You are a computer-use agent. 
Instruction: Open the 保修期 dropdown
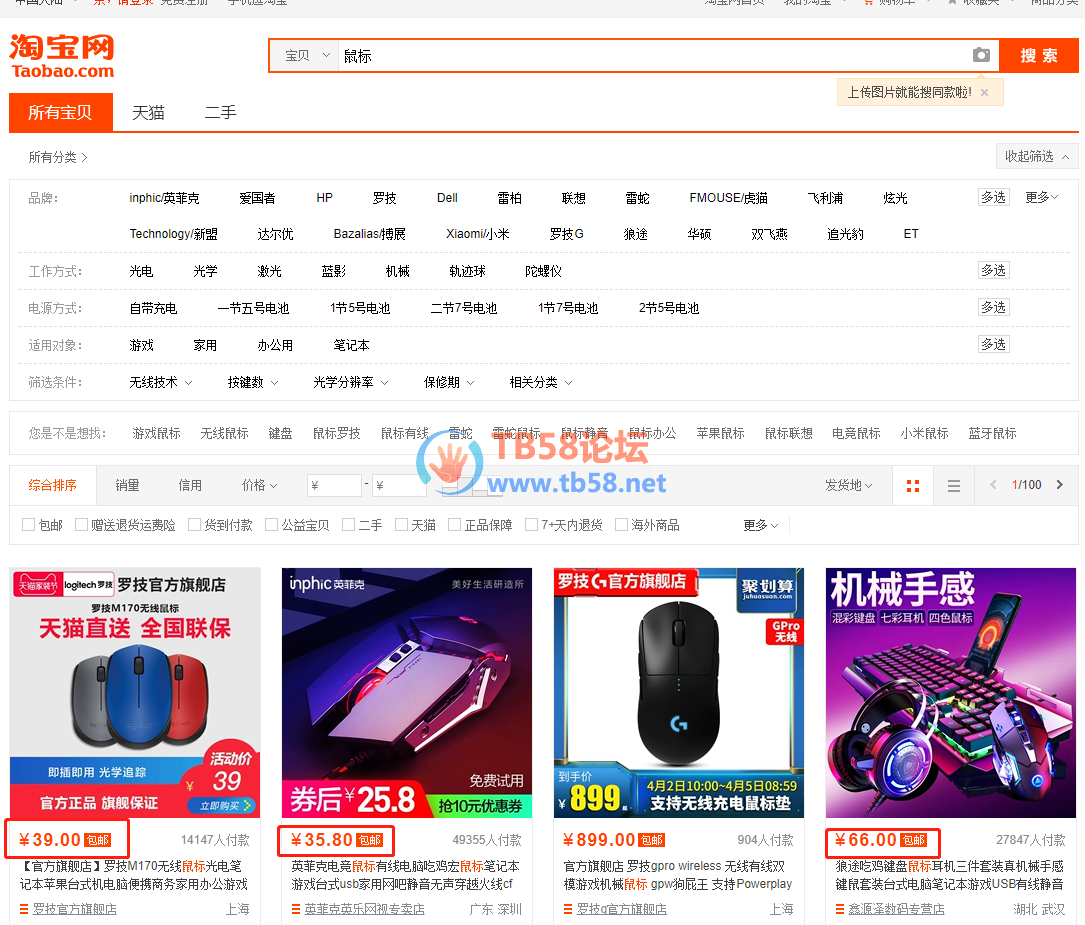[449, 383]
